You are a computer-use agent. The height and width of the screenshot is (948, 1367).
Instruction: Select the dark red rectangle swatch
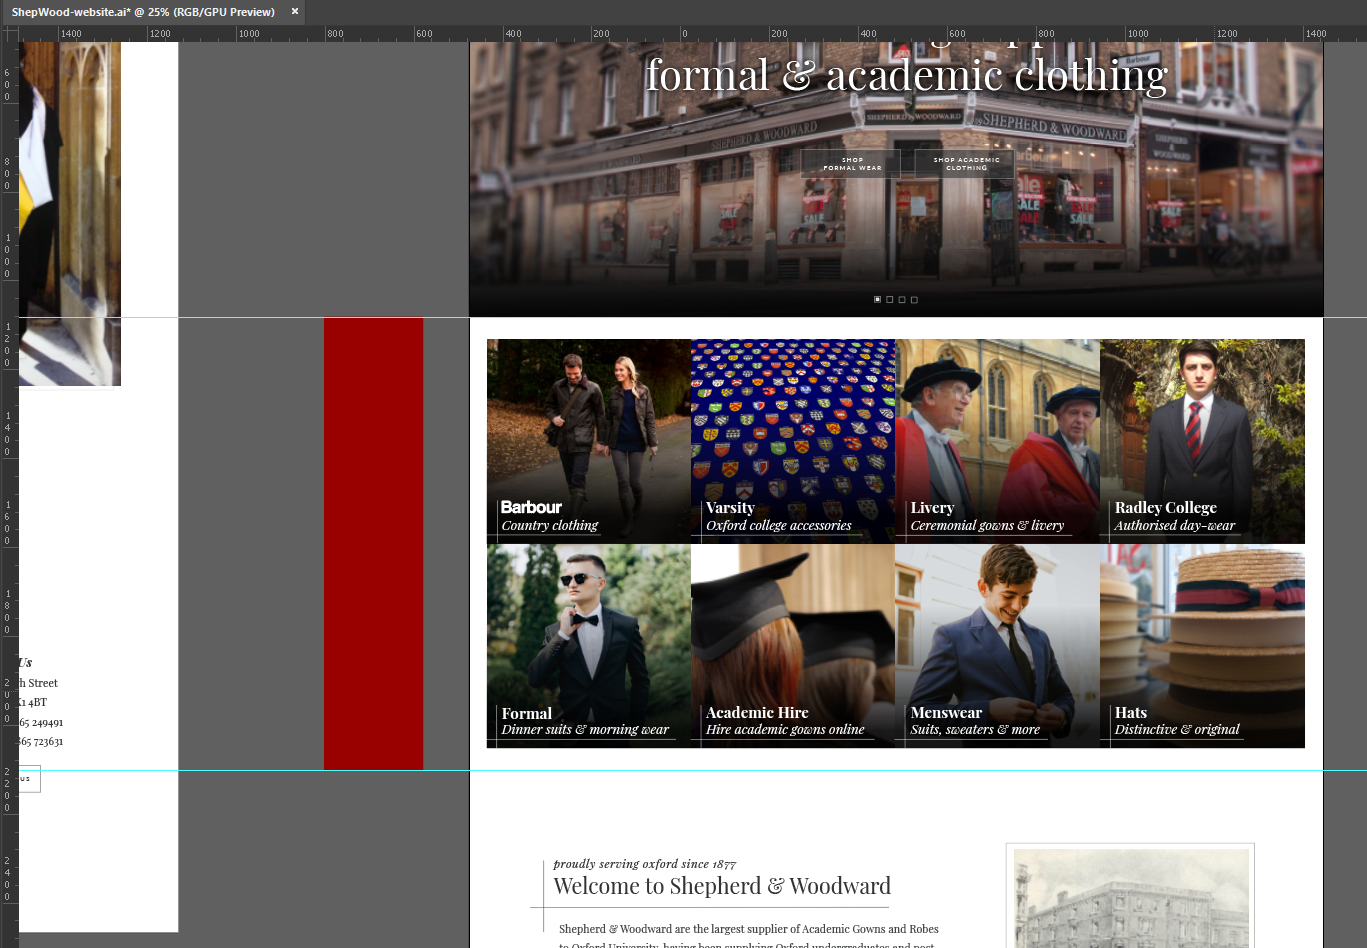(x=373, y=543)
